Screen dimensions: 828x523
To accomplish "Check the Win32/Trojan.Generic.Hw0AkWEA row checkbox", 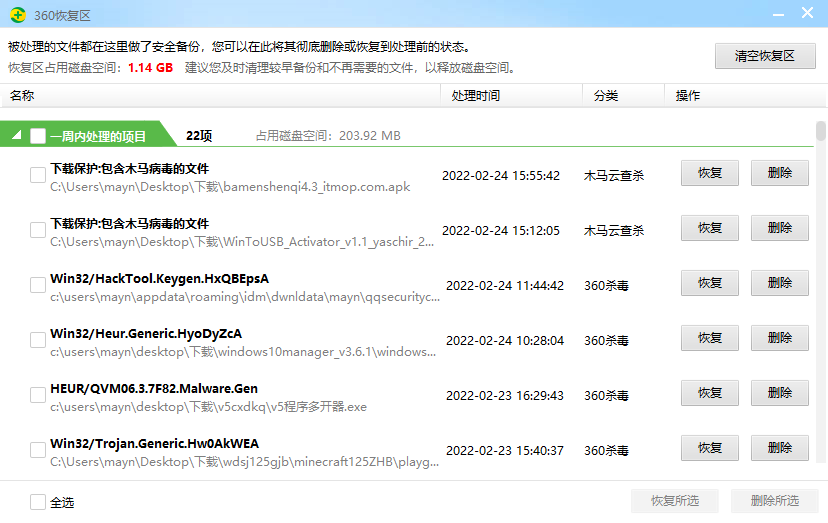I will (38, 450).
